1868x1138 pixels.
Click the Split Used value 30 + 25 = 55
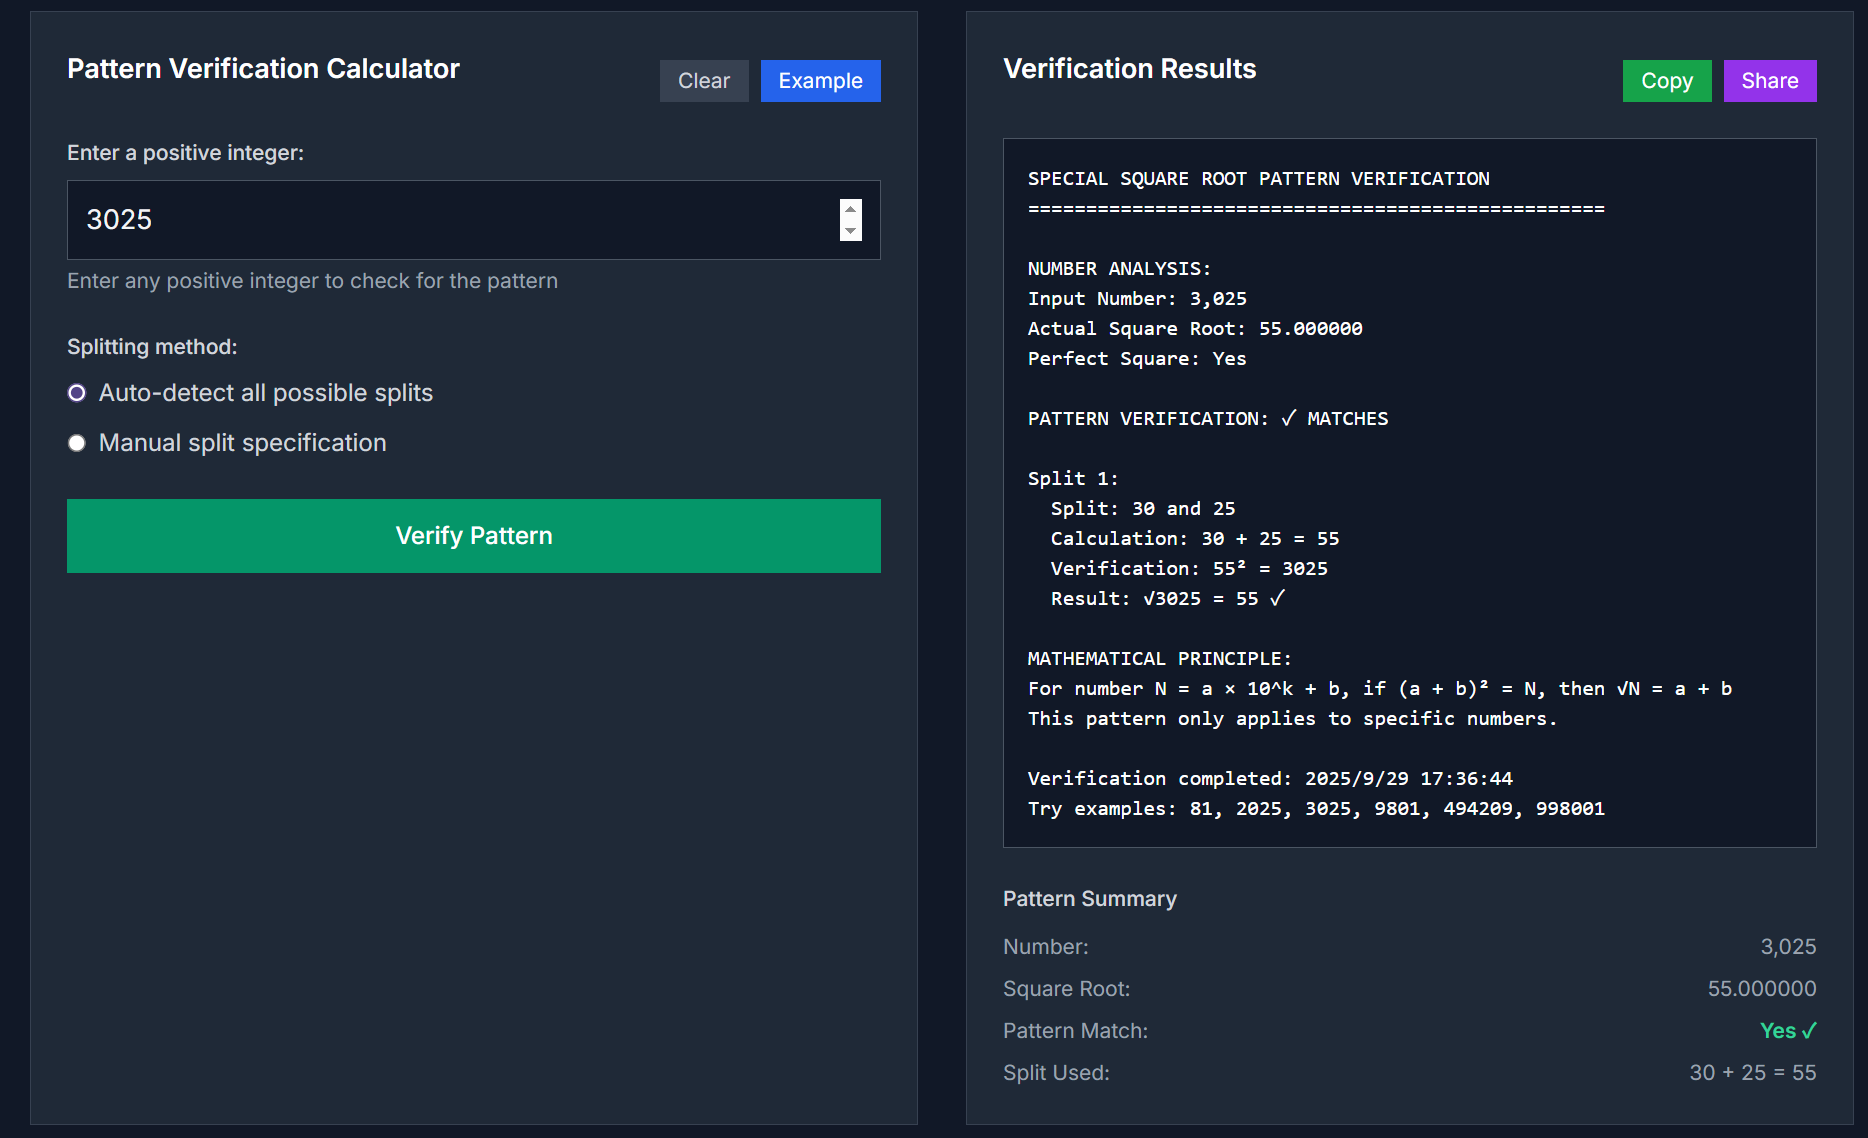1752,1073
